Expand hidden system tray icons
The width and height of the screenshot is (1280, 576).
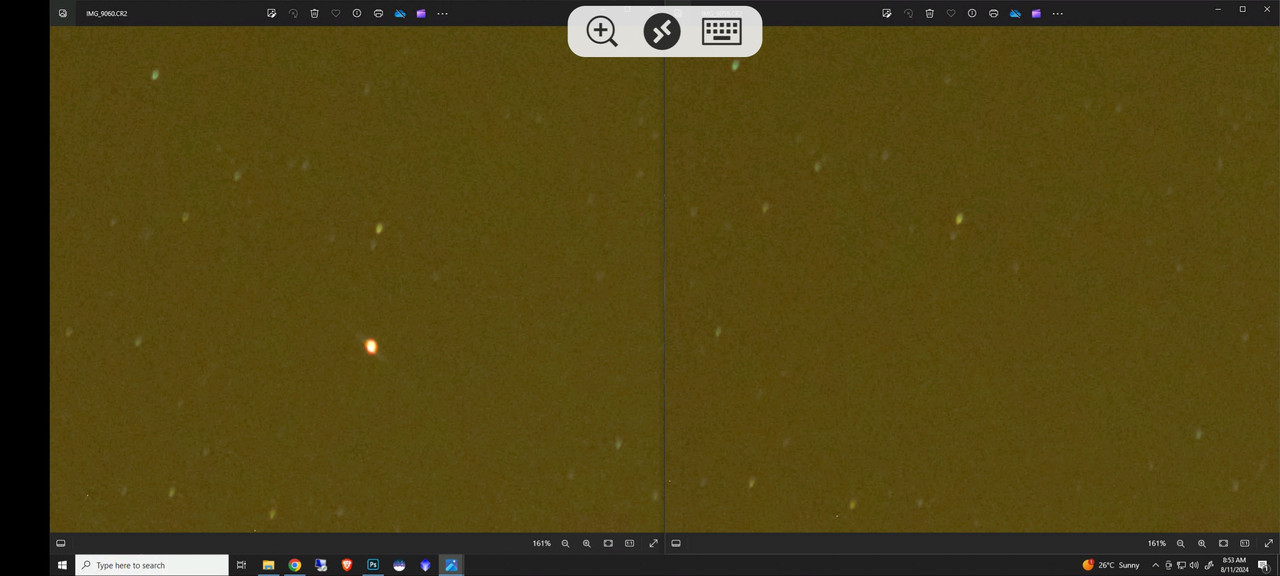click(1155, 565)
